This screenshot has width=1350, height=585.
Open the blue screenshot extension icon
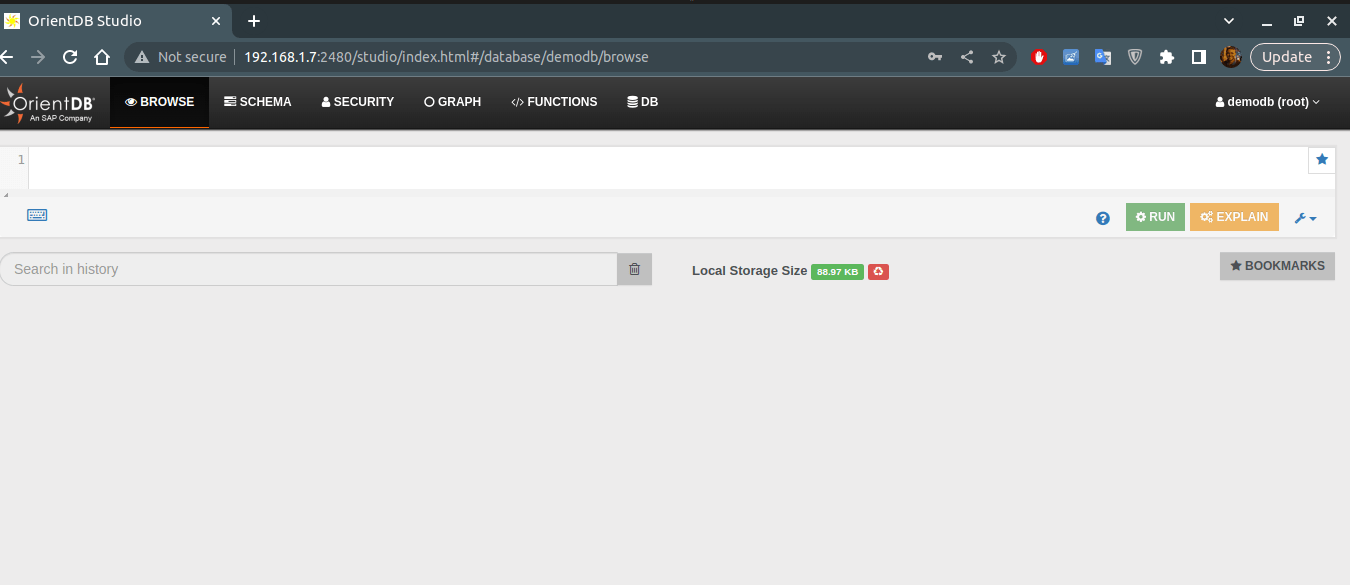pyautogui.click(x=1071, y=57)
